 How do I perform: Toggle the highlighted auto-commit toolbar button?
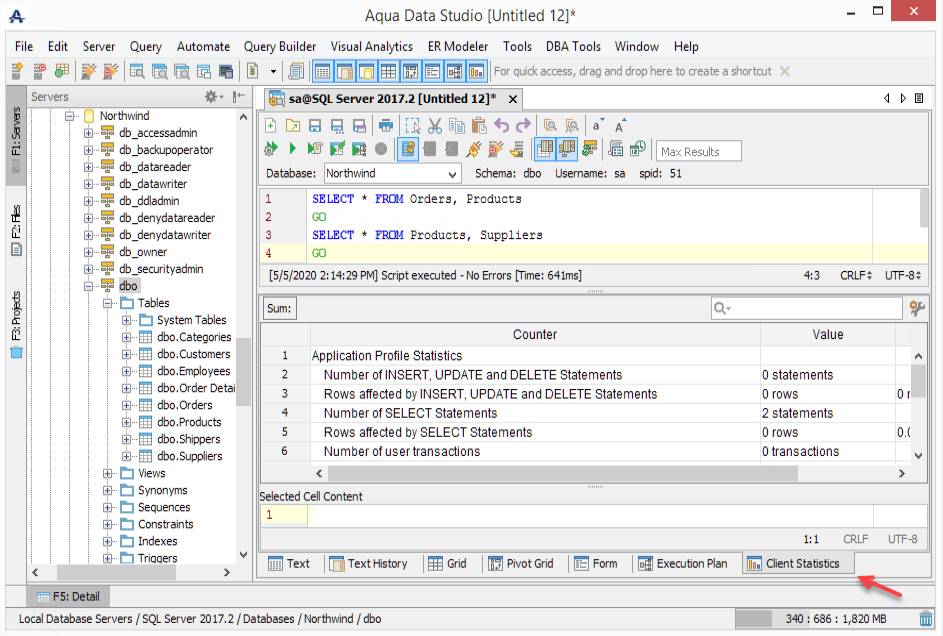[408, 149]
